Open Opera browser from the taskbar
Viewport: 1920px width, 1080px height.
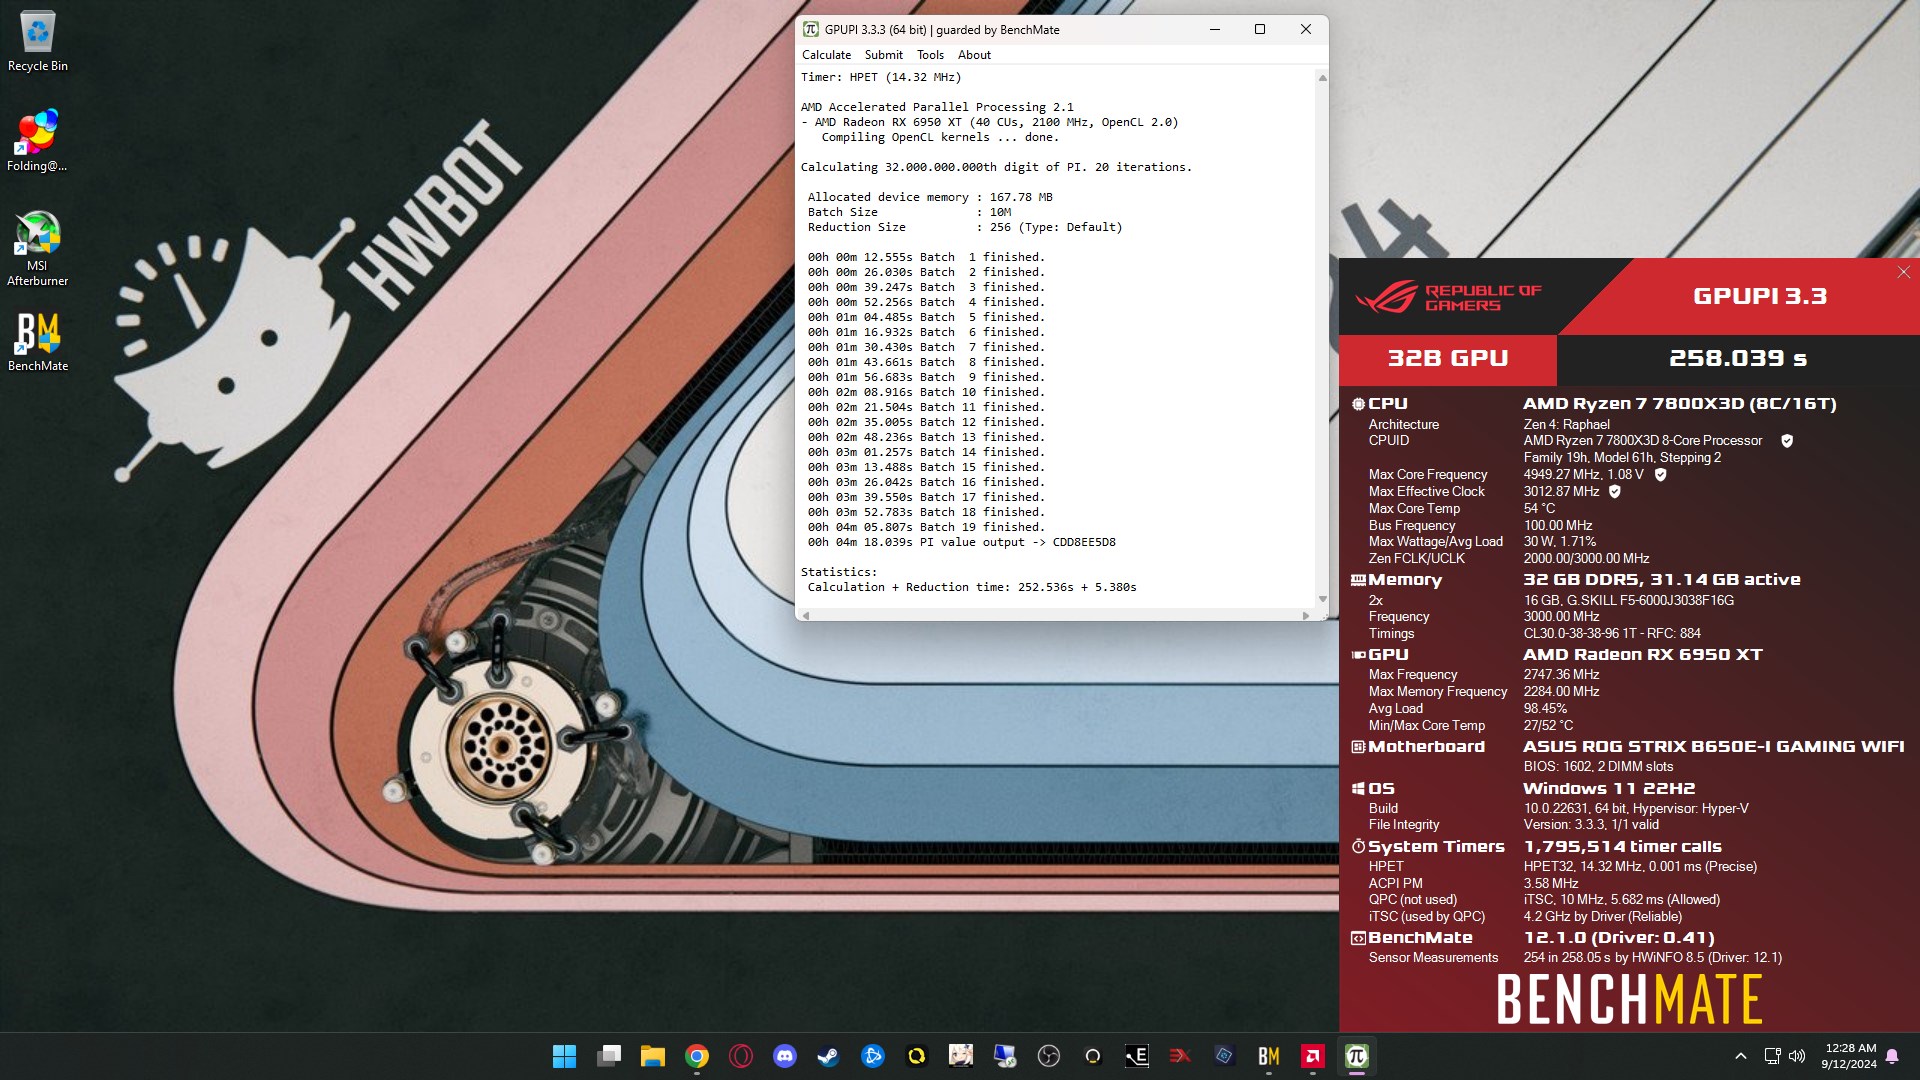pos(741,1056)
